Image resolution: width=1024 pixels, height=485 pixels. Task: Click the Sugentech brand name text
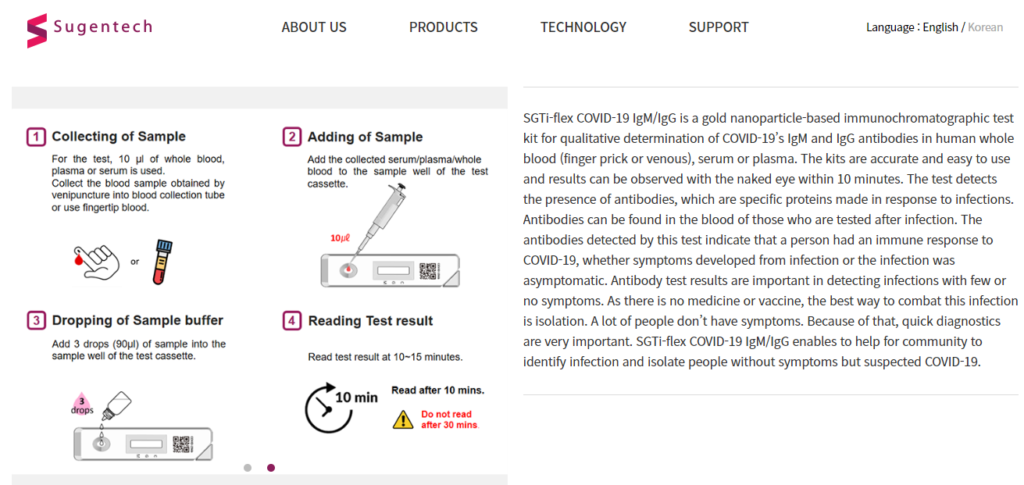pos(103,27)
